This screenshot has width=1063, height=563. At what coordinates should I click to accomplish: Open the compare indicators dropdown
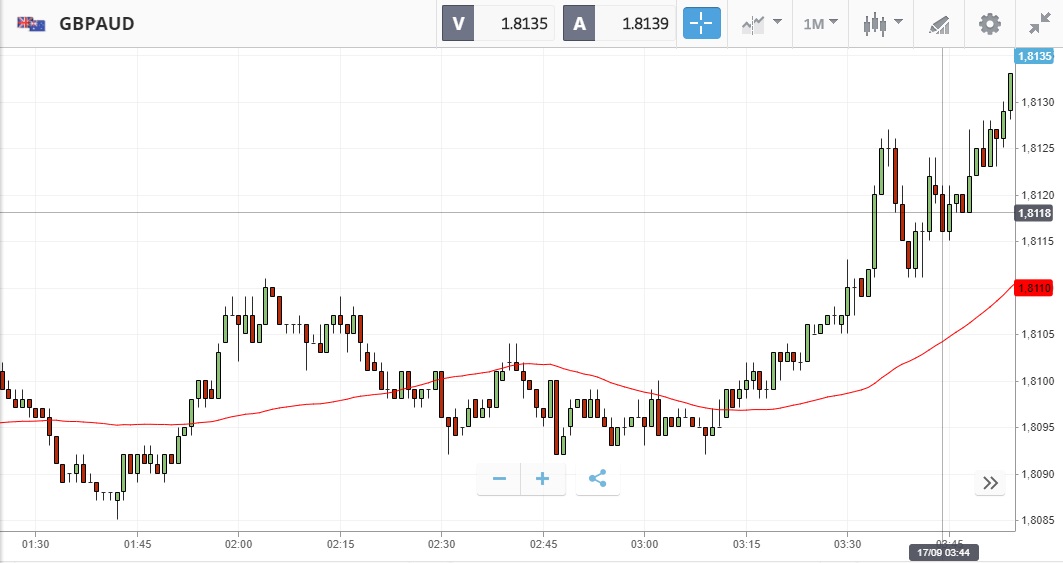[761, 23]
